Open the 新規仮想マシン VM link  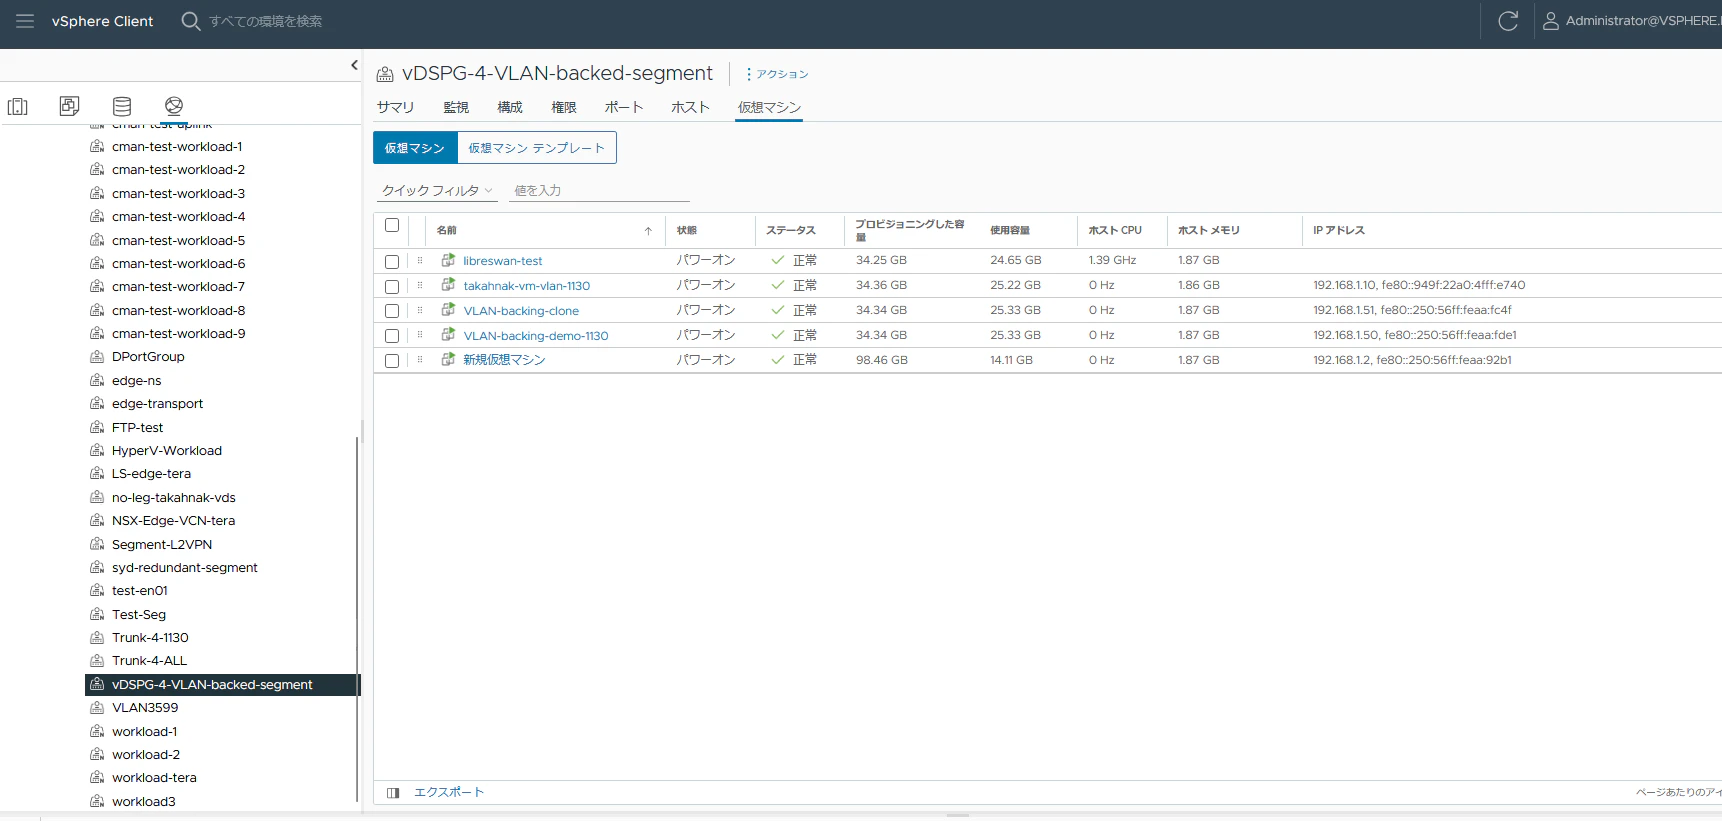[x=504, y=360]
